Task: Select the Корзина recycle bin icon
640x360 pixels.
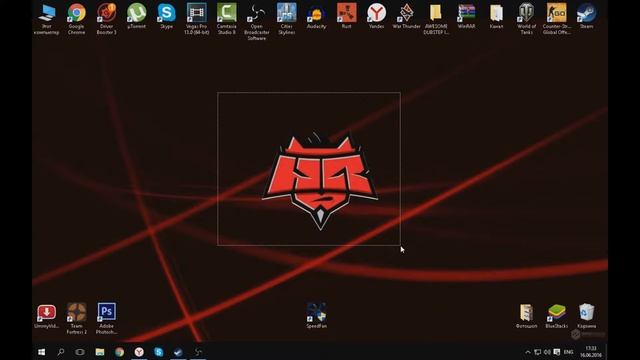Action: click(x=587, y=316)
